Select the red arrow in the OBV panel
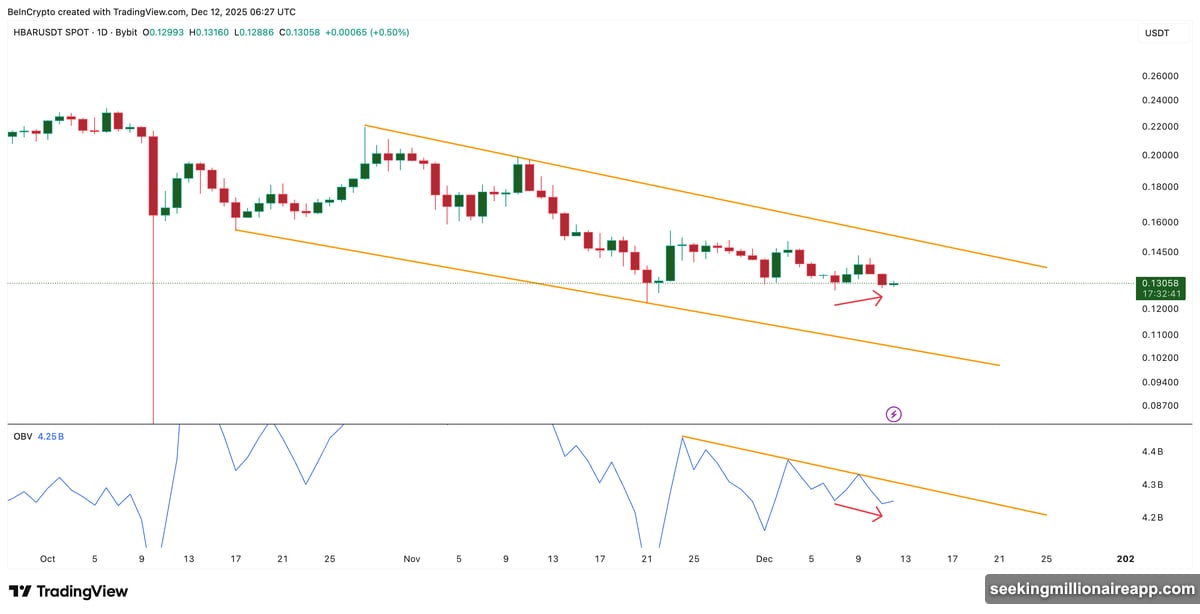Viewport: 1200px width, 614px height. (x=858, y=511)
